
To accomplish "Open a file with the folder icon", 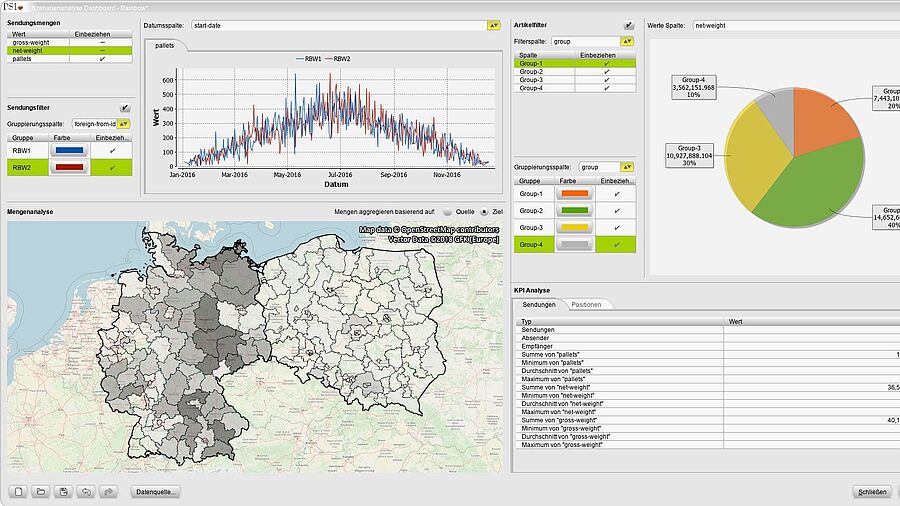I will [41, 492].
